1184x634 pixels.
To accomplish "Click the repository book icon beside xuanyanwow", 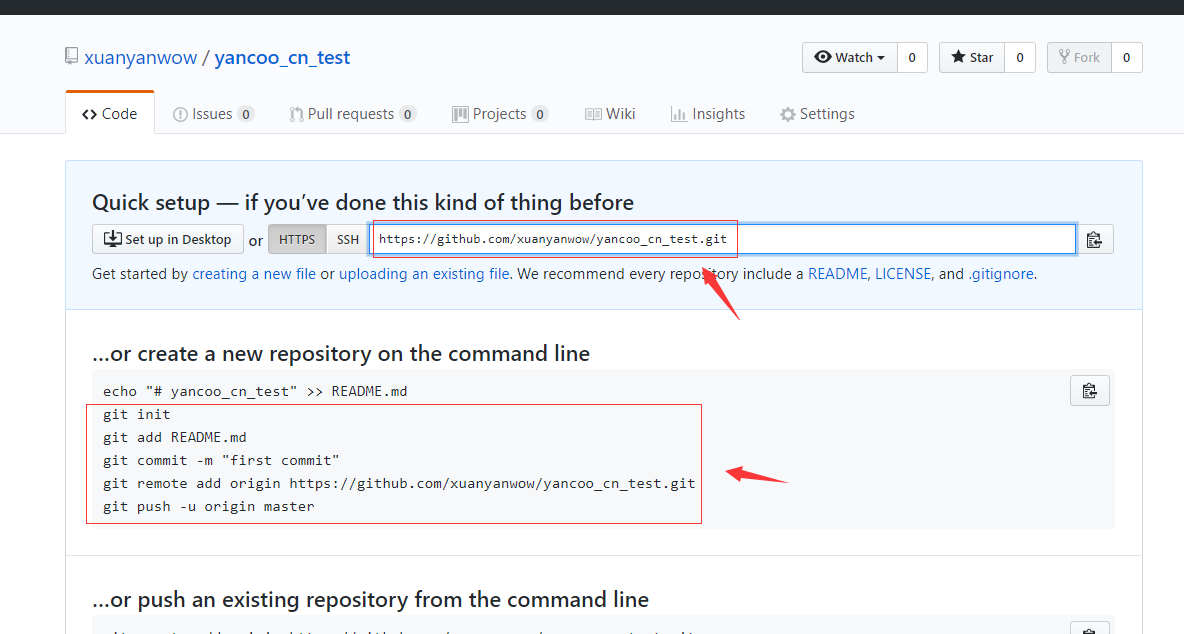I will (x=72, y=57).
